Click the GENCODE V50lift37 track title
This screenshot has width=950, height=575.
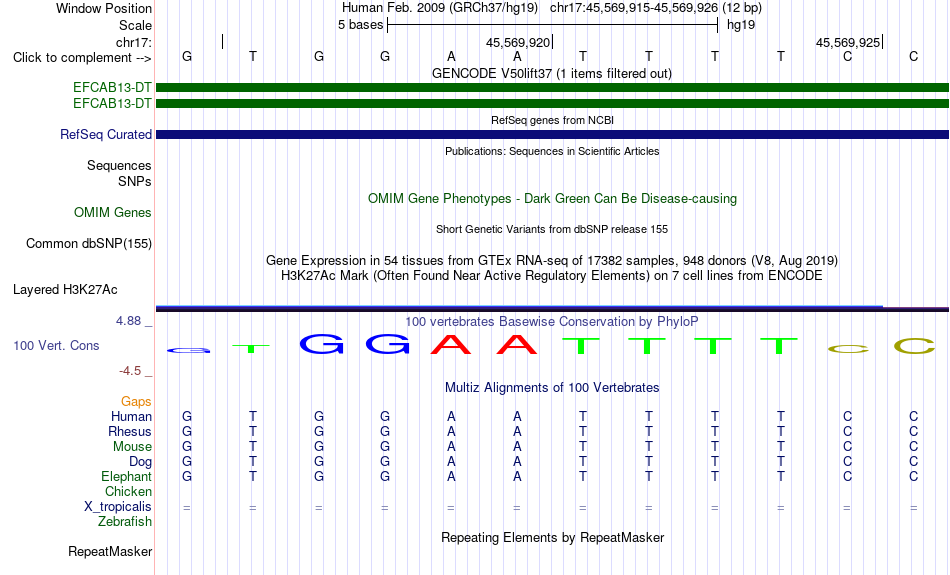pos(551,73)
